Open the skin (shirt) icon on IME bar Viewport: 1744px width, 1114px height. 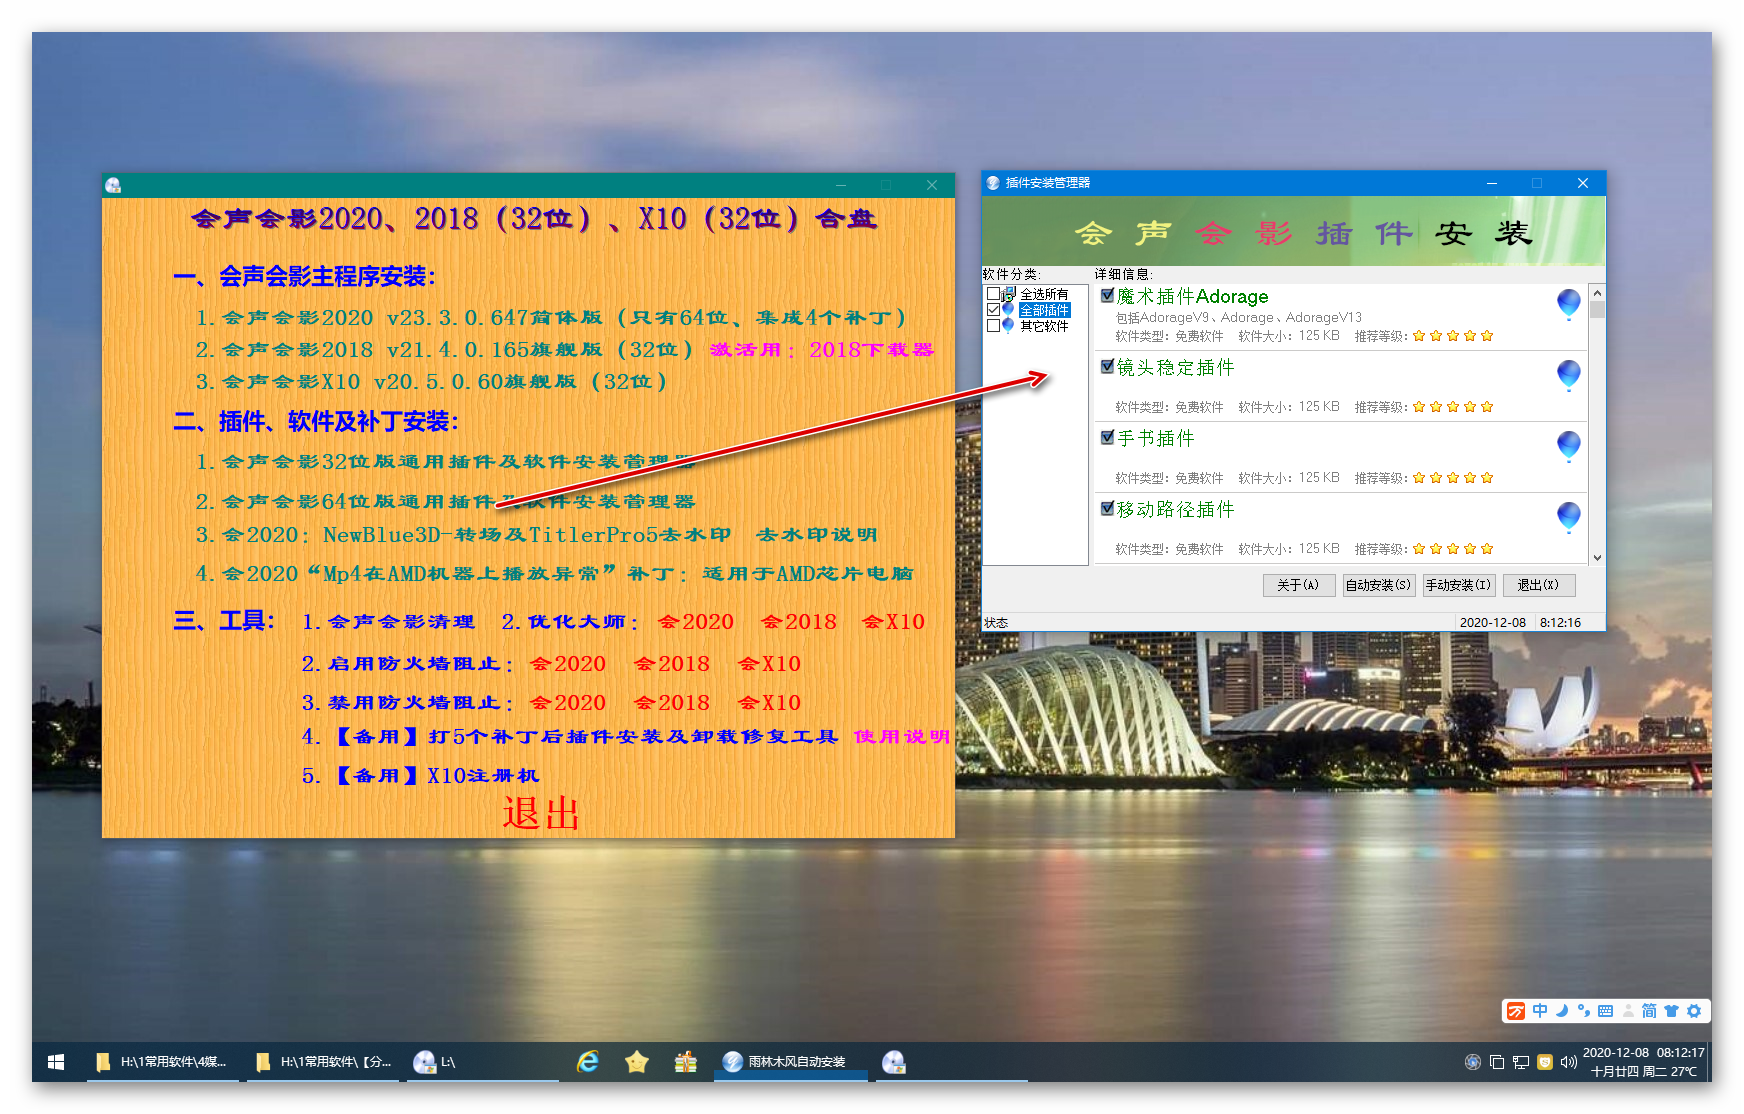coord(1671,1011)
